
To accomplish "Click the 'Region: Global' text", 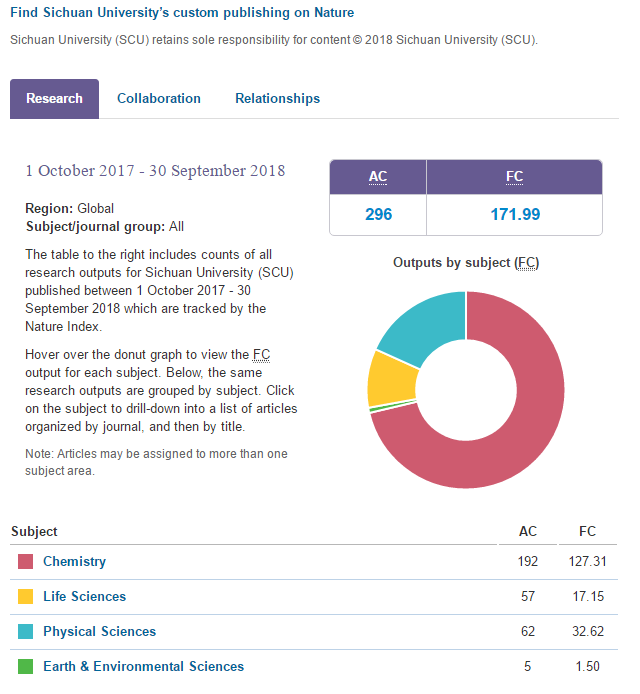I will [x=69, y=208].
